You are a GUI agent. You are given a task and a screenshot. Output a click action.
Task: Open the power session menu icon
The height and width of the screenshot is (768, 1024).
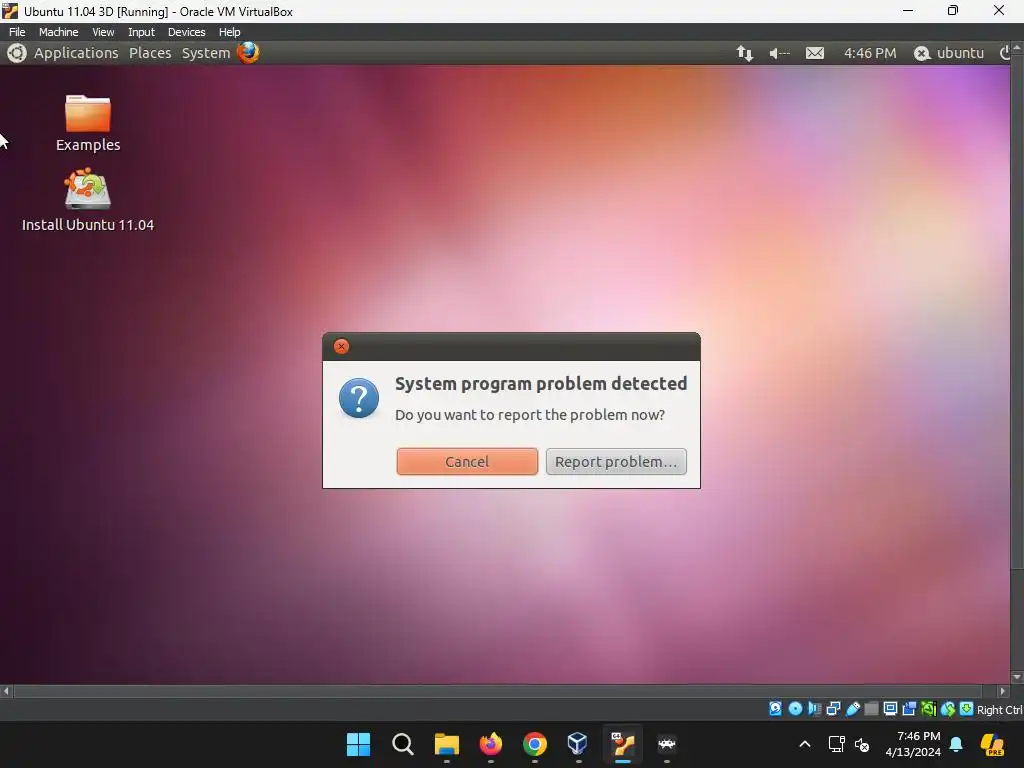pos(1004,53)
